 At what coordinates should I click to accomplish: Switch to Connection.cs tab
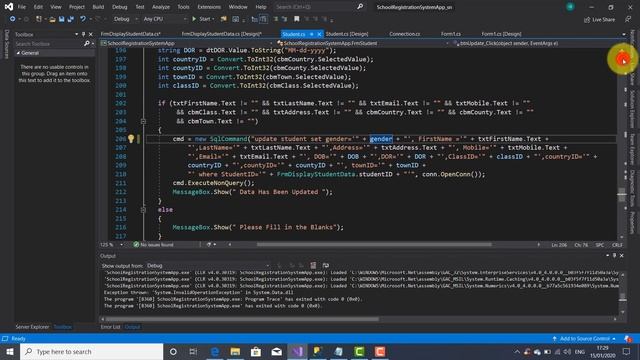click(x=404, y=34)
